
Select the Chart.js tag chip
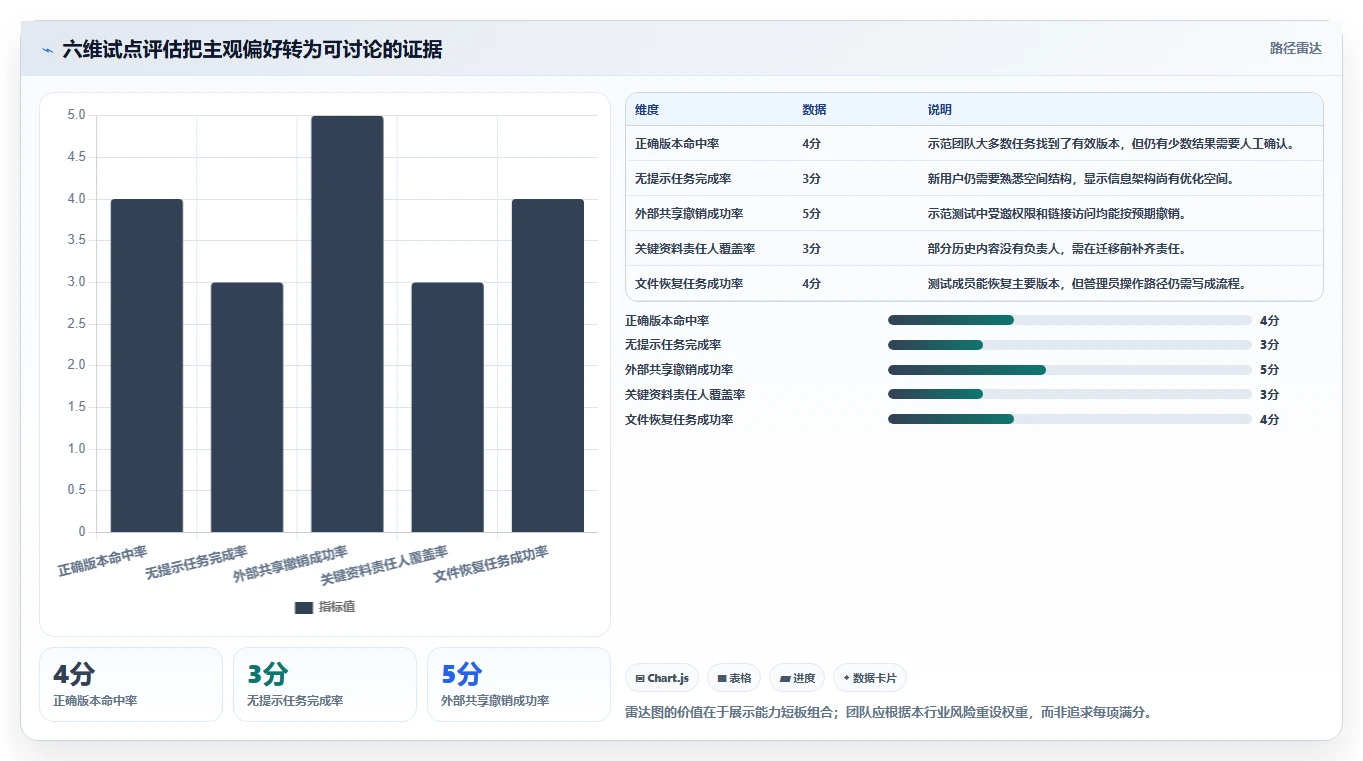click(662, 678)
